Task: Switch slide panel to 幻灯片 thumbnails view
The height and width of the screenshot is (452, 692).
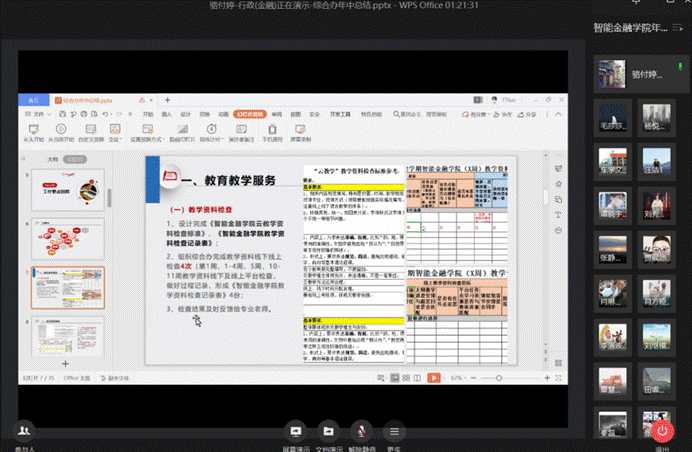Action: (75, 159)
